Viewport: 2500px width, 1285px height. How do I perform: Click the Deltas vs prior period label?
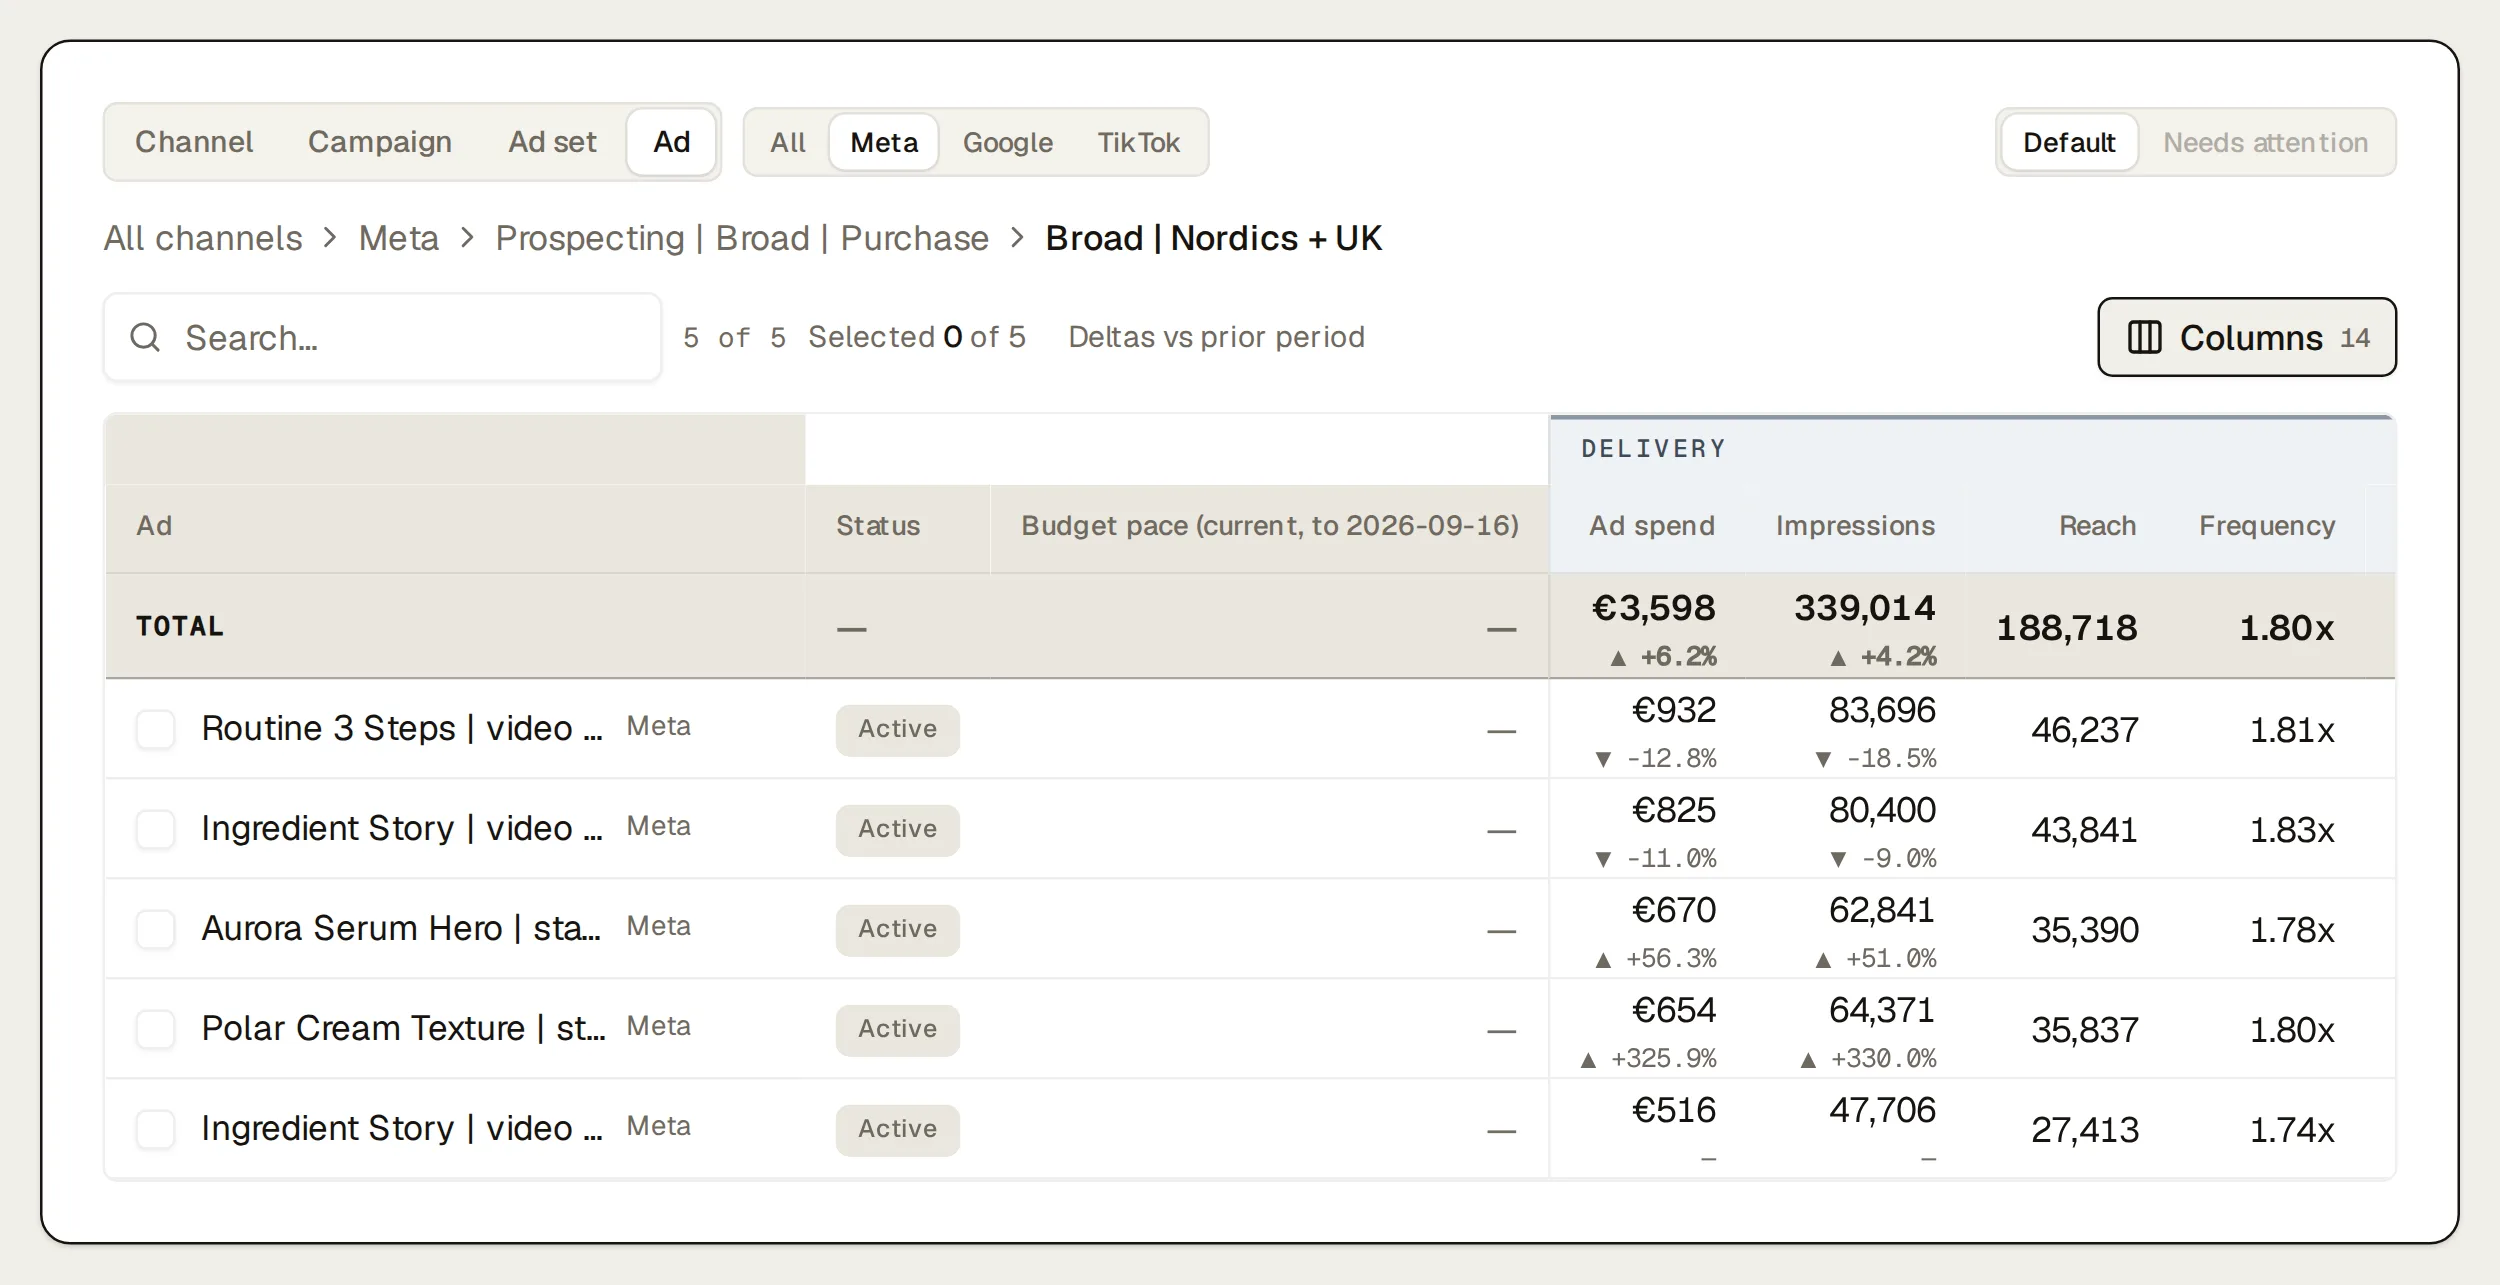(x=1216, y=337)
